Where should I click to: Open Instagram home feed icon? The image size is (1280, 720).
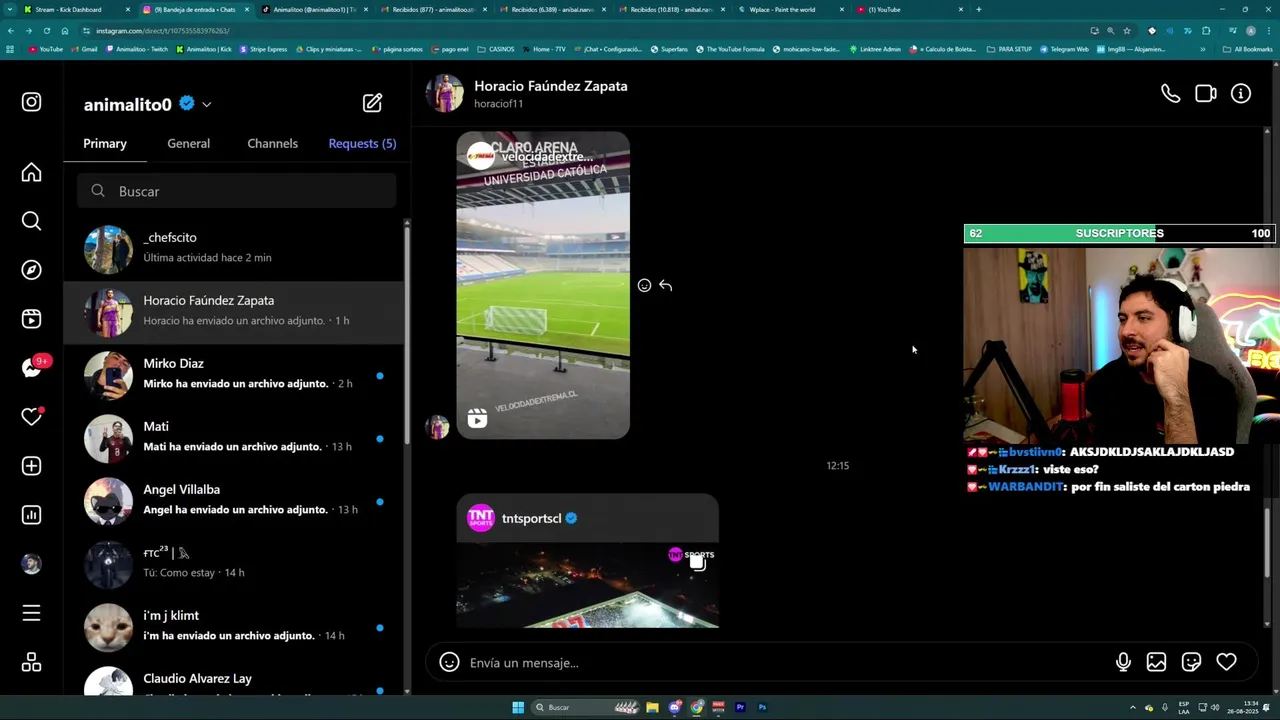click(31, 173)
